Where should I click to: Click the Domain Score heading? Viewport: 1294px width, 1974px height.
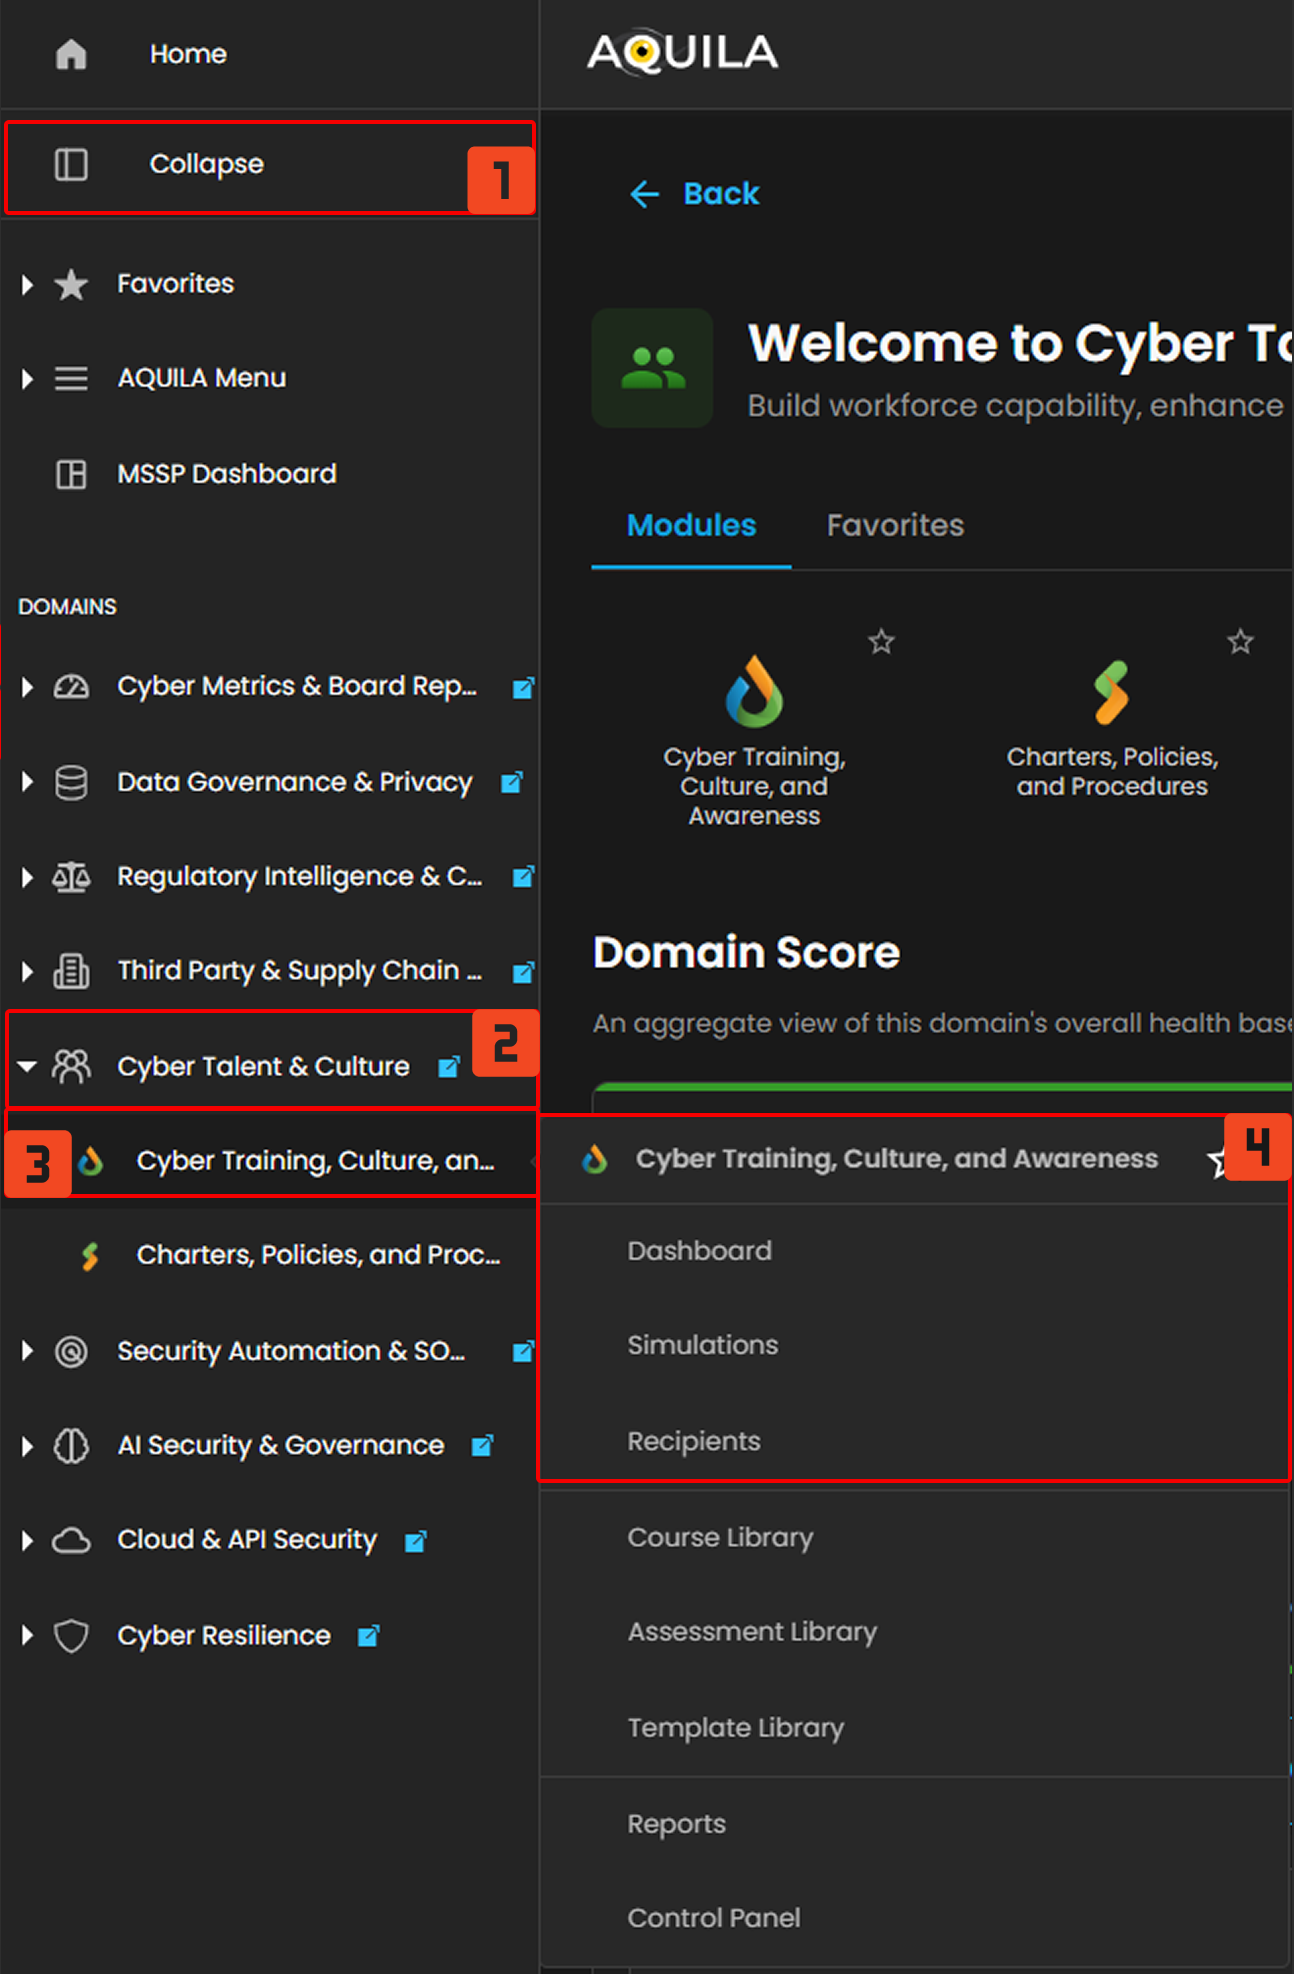(x=746, y=953)
